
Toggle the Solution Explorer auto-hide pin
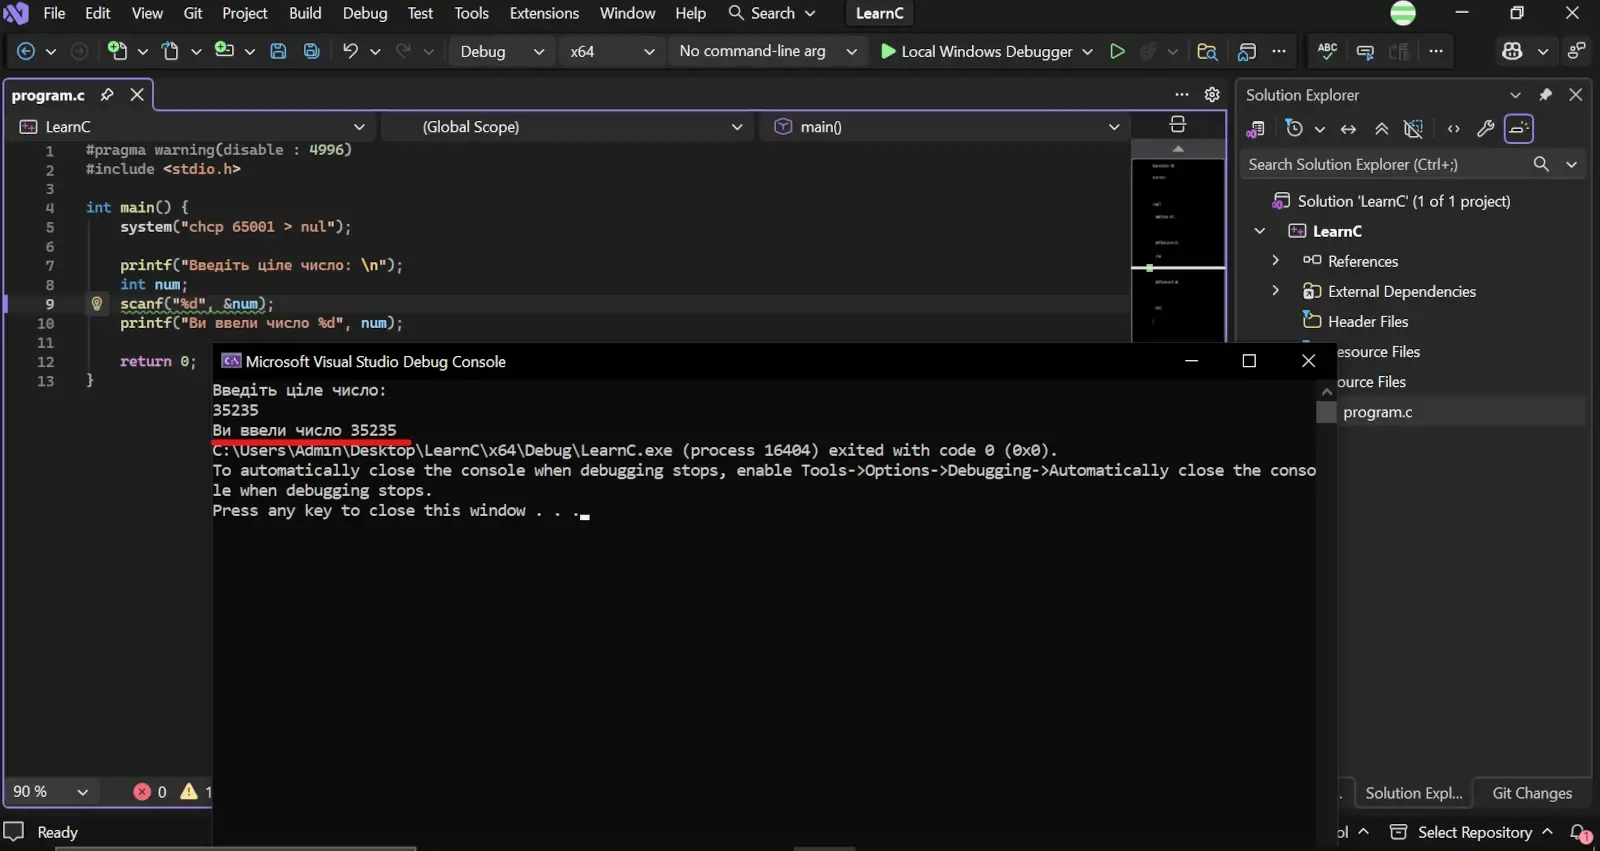(x=1545, y=95)
